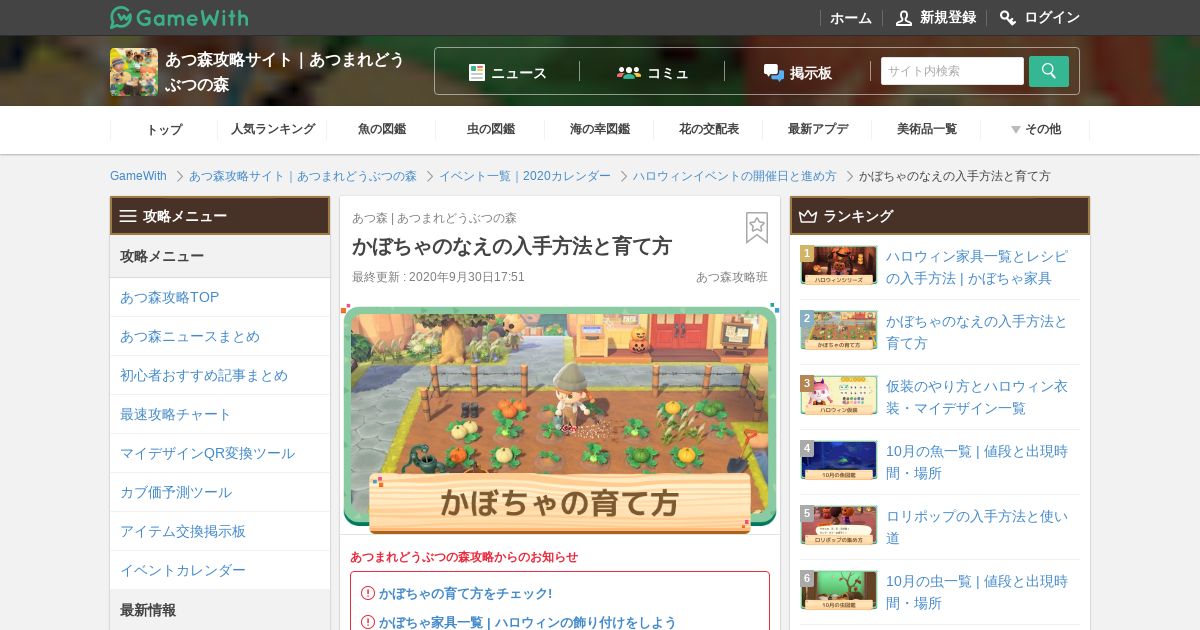Click rank 6 10月の虫図鑑 thumbnail
The height and width of the screenshot is (630, 1200).
[x=838, y=590]
